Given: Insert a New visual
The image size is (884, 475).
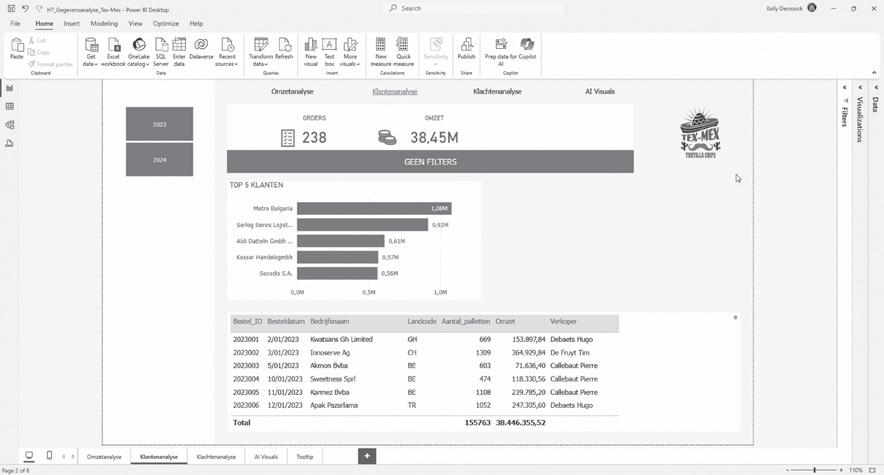Looking at the screenshot, I should tap(311, 52).
